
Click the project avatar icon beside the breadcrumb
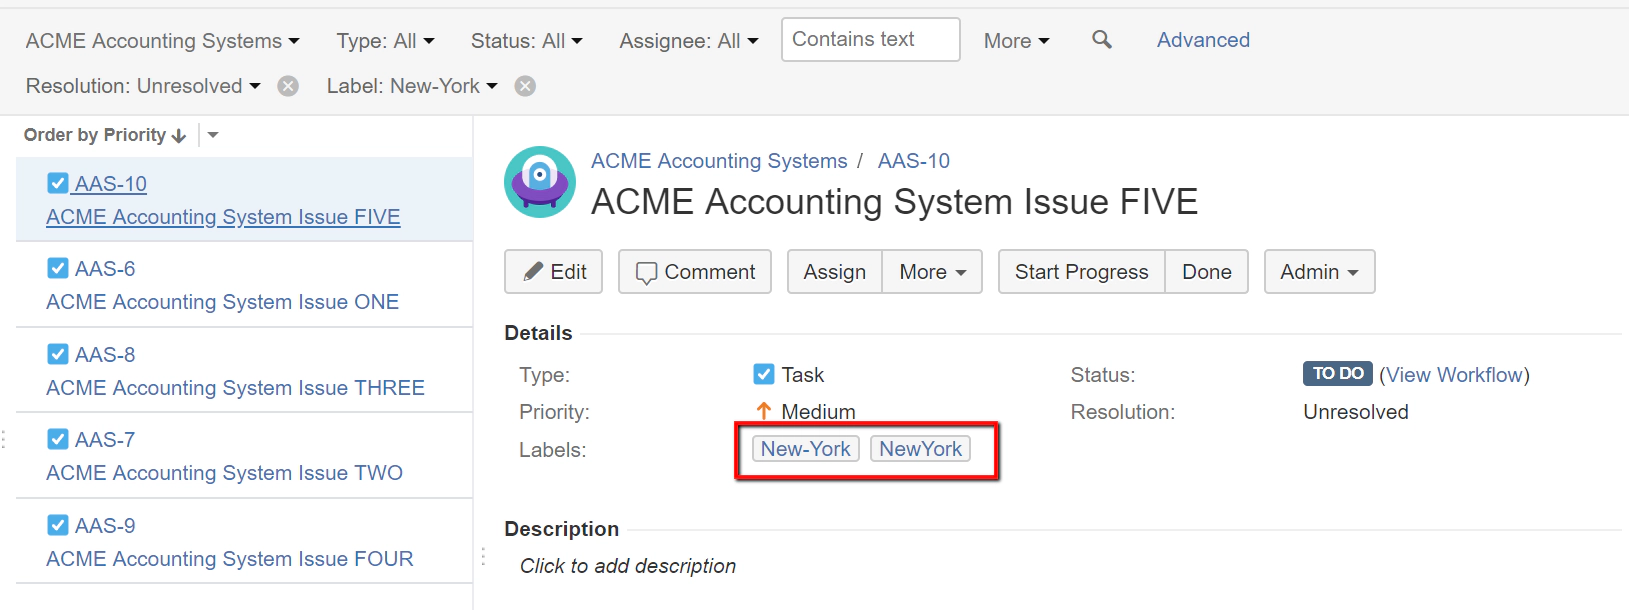coord(539,182)
